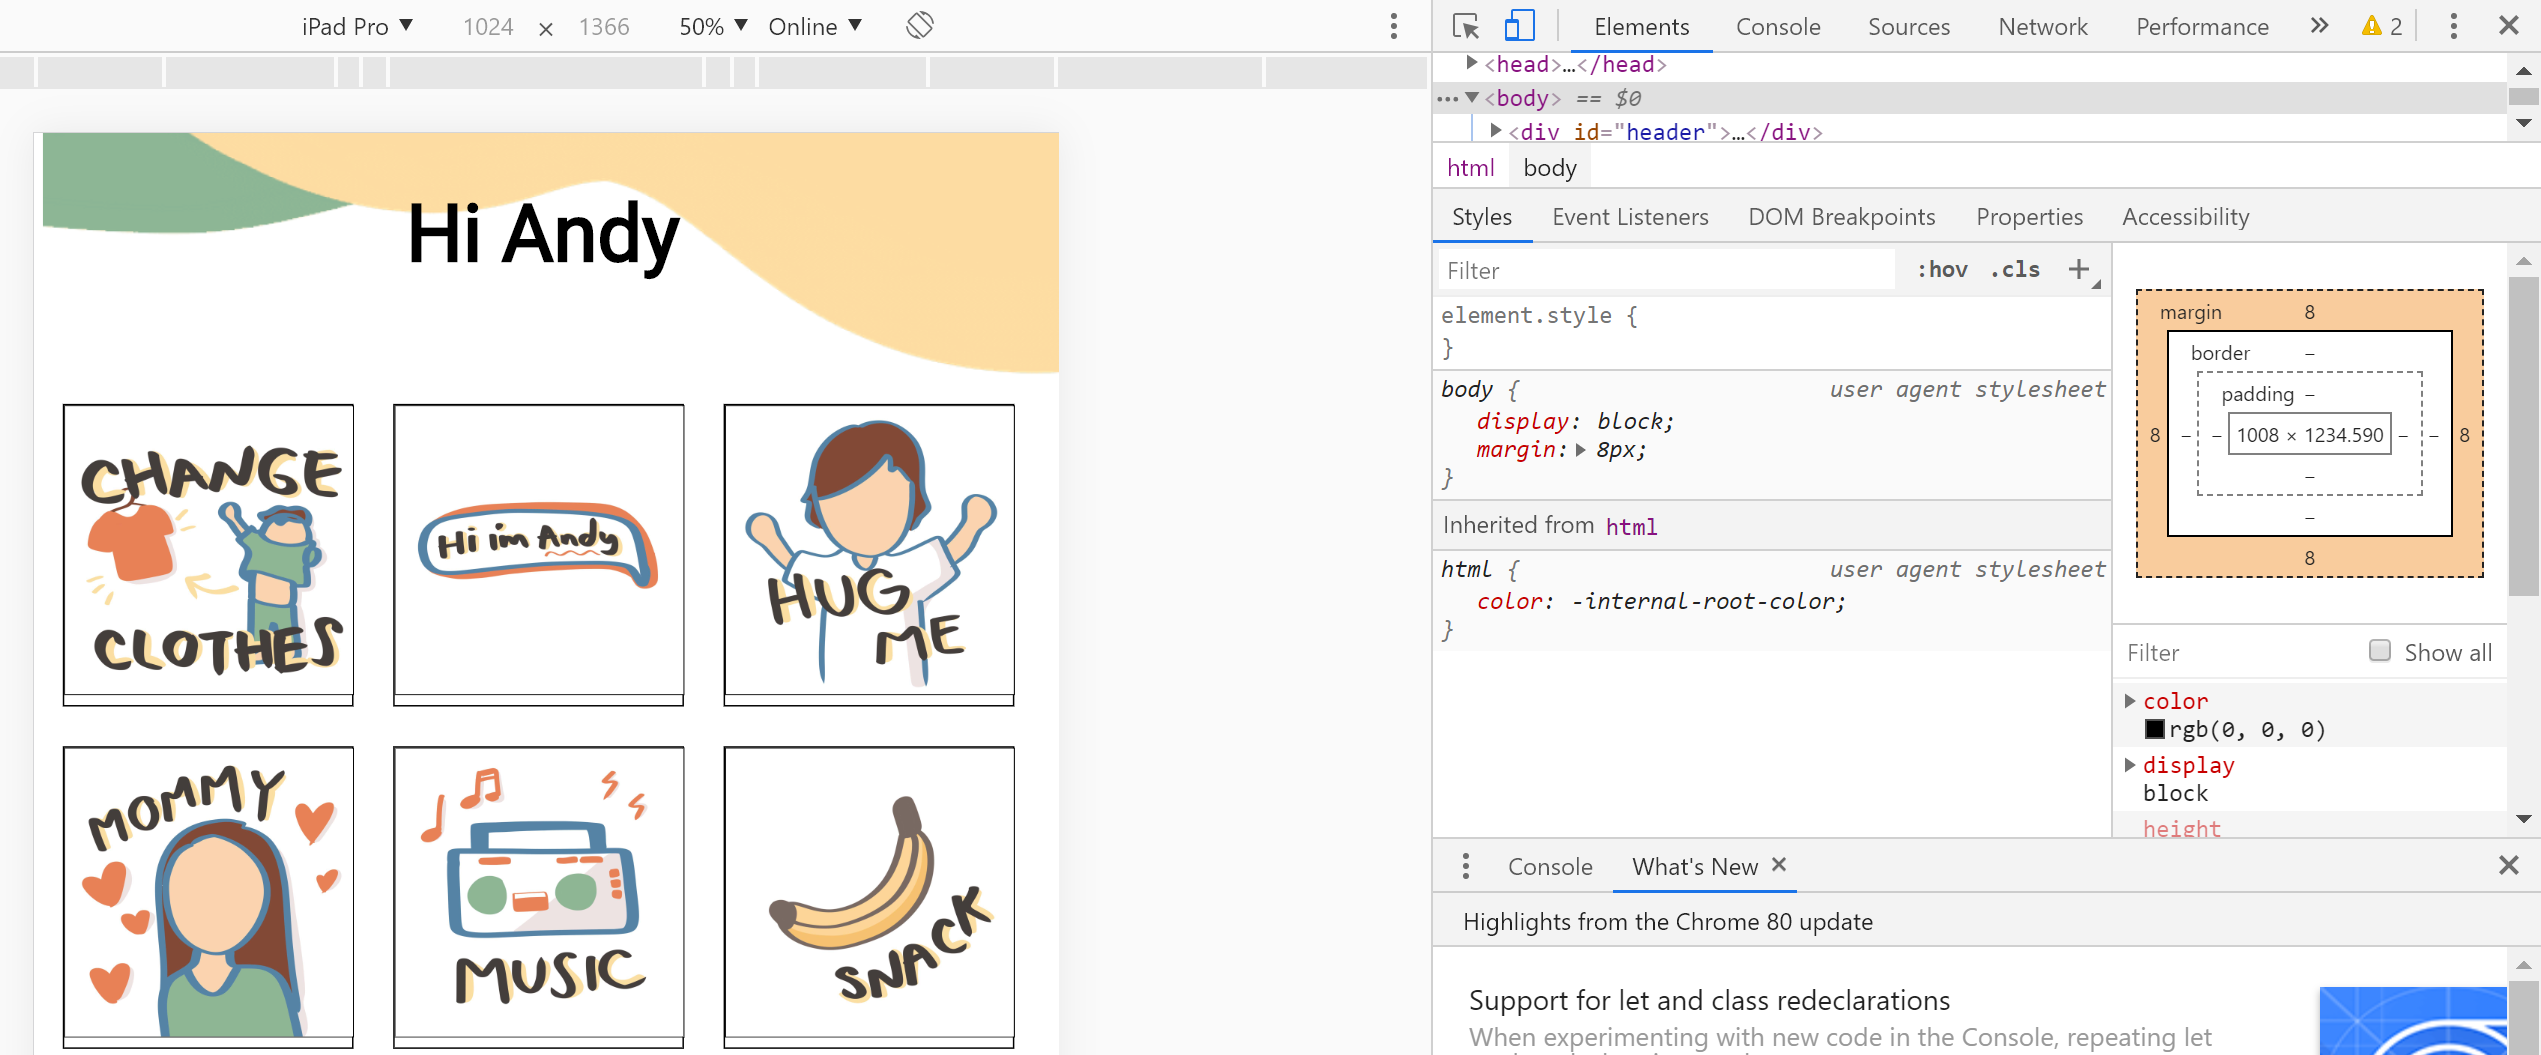The height and width of the screenshot is (1055, 2541).
Task: Toggle the .cls class editor button
Action: tap(2015, 269)
